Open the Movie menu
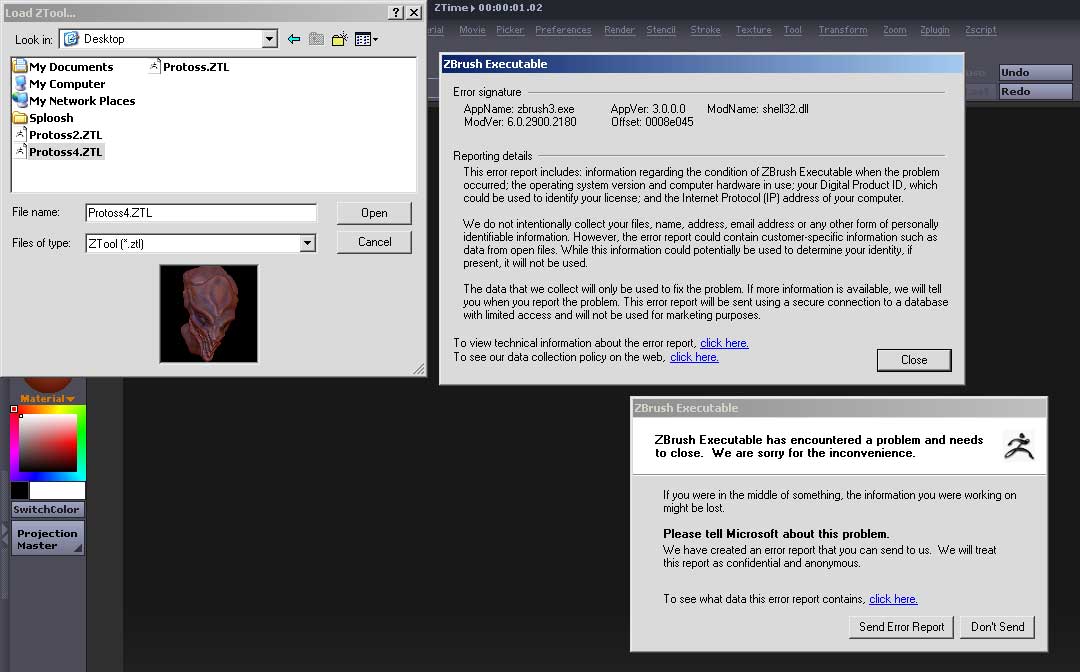The height and width of the screenshot is (672, 1080). 472,30
